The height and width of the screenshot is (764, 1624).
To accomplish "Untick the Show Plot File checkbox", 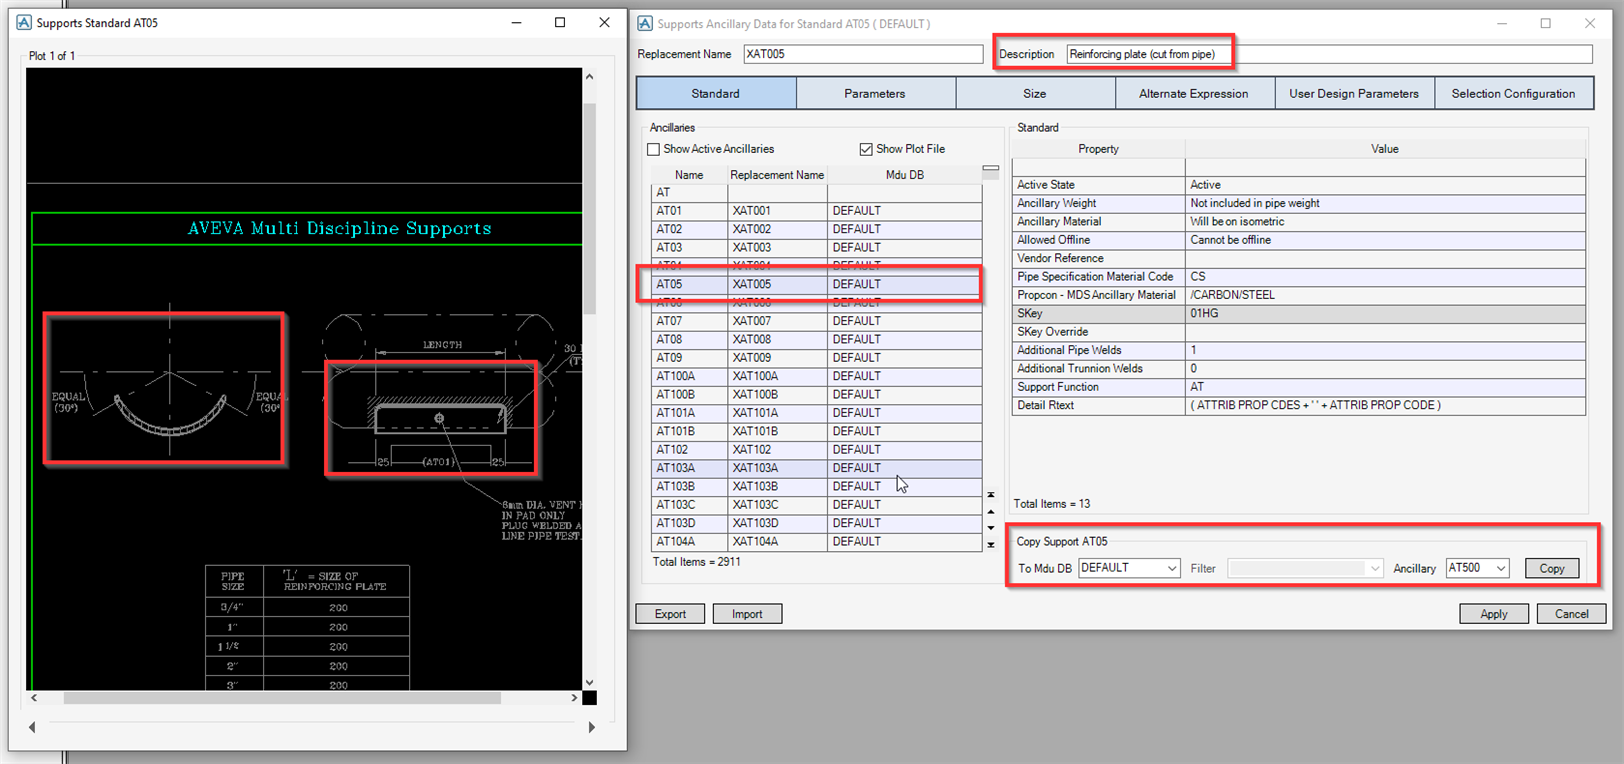I will [x=866, y=149].
